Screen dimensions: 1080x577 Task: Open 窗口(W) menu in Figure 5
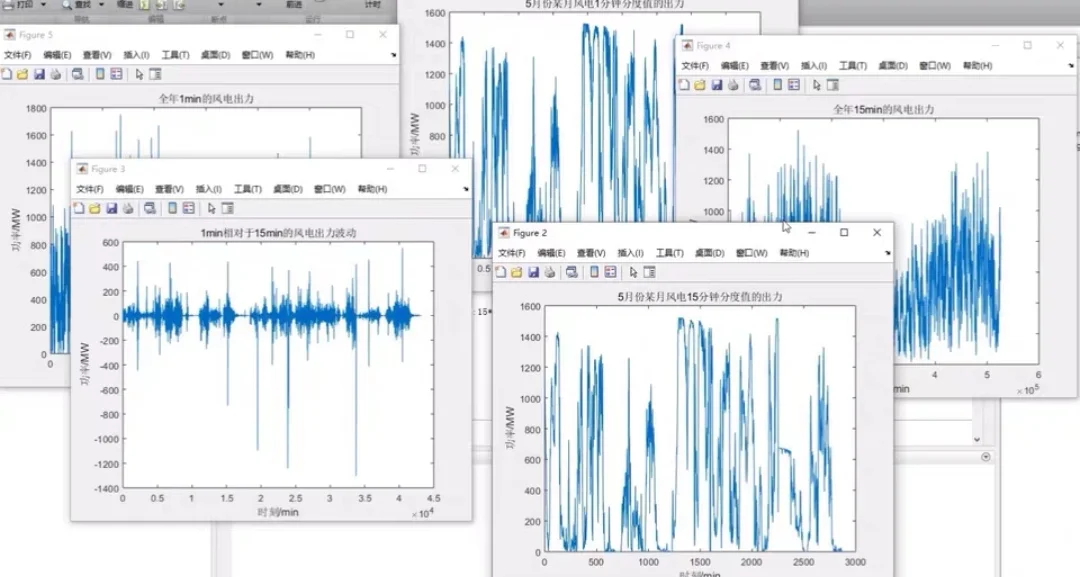258,55
